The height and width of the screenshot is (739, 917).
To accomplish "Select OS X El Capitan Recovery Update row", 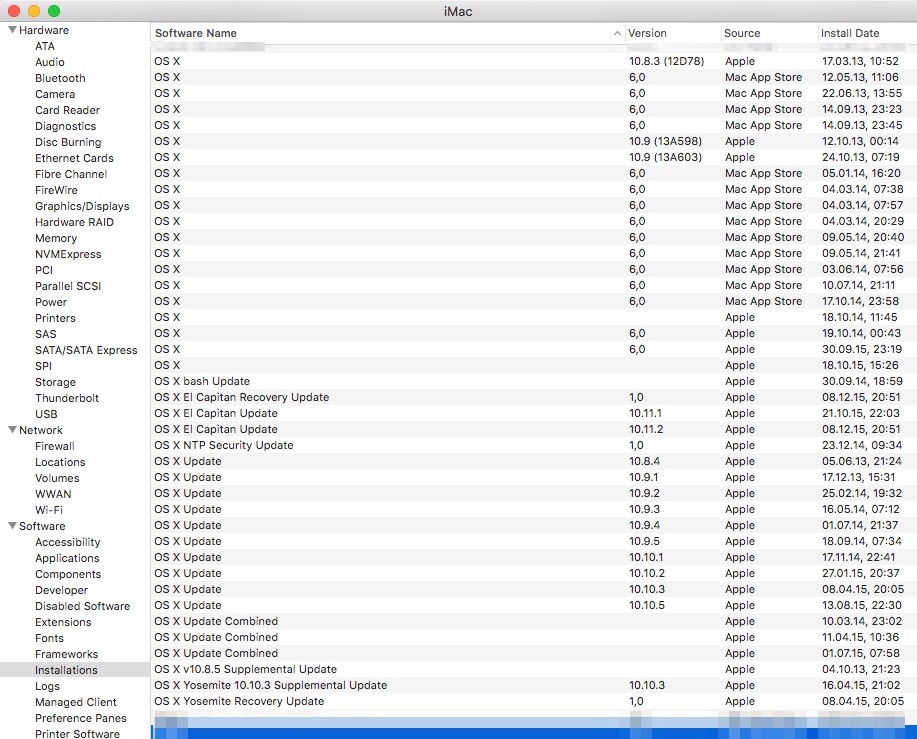I will coord(533,397).
